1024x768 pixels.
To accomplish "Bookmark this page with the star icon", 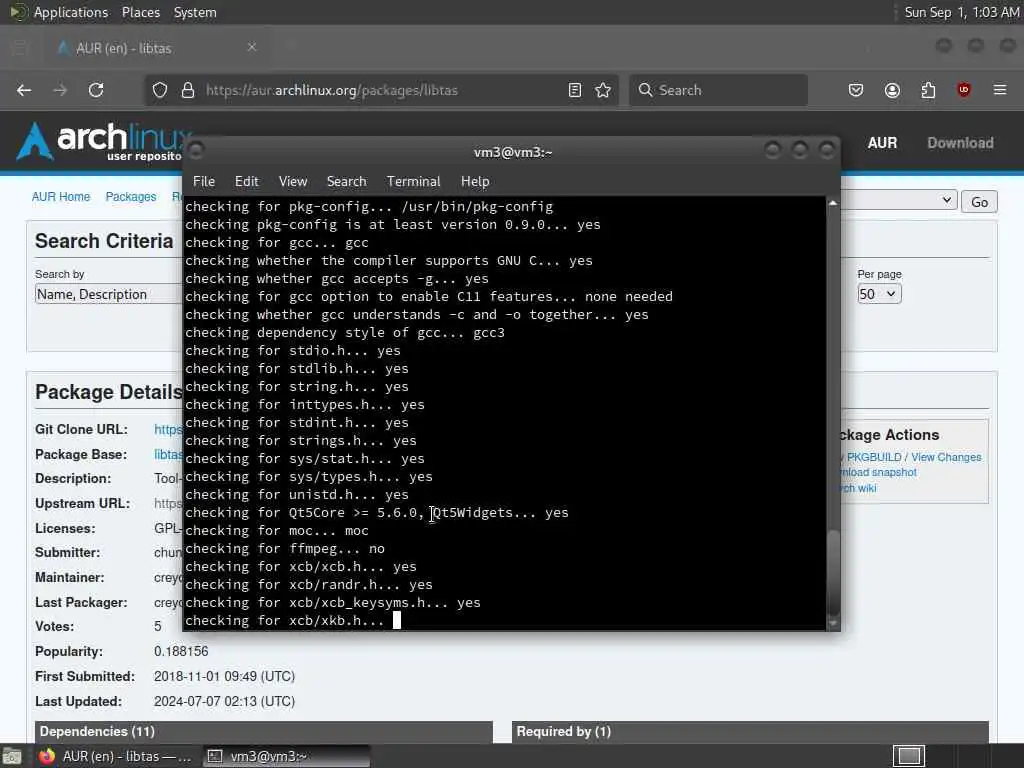I will (603, 90).
